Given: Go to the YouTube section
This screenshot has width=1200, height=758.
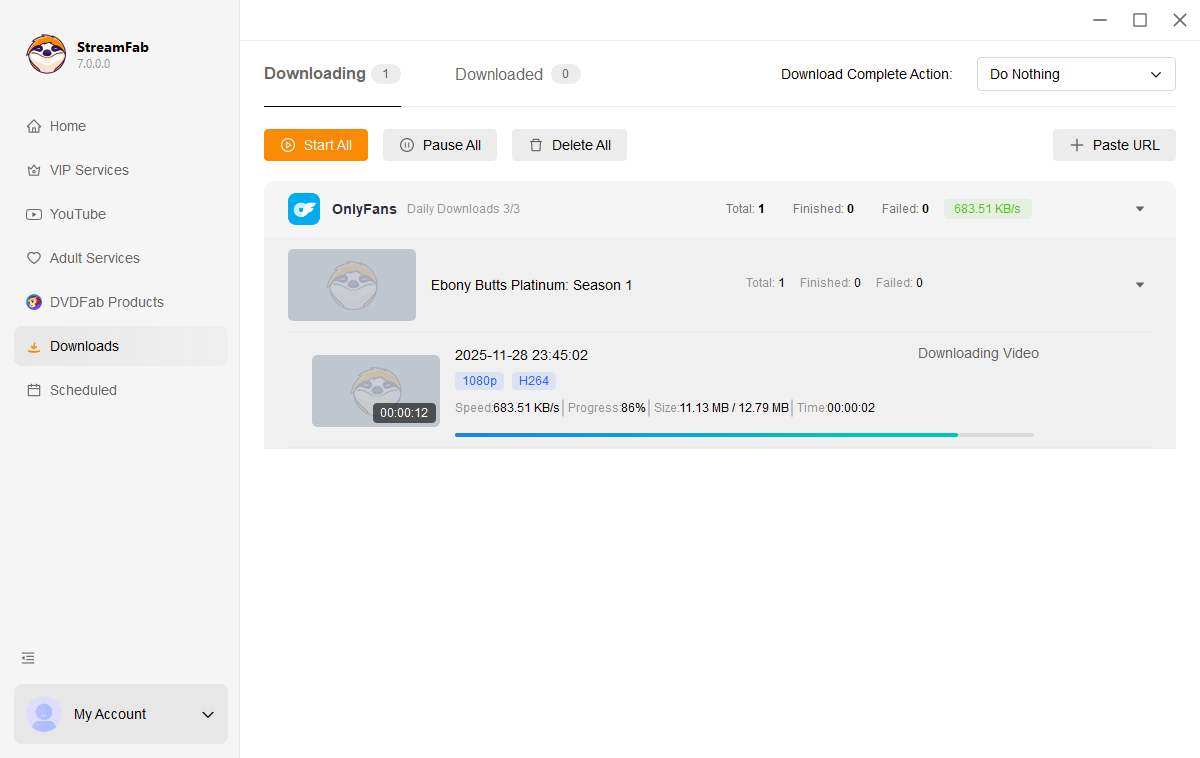Looking at the screenshot, I should pyautogui.click(x=77, y=214).
